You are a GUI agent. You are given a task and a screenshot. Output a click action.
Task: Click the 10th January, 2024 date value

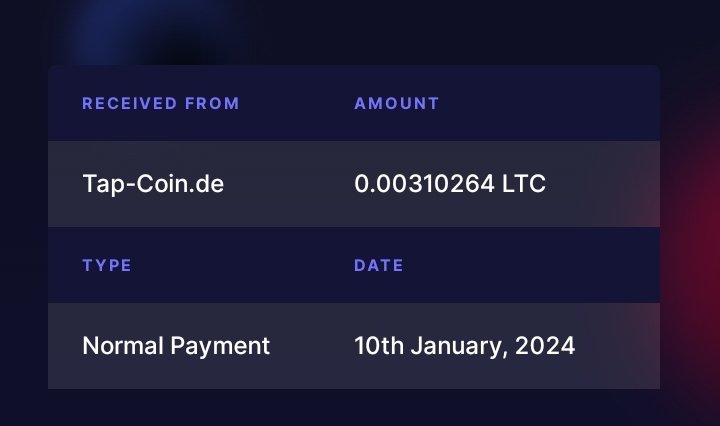[464, 346]
